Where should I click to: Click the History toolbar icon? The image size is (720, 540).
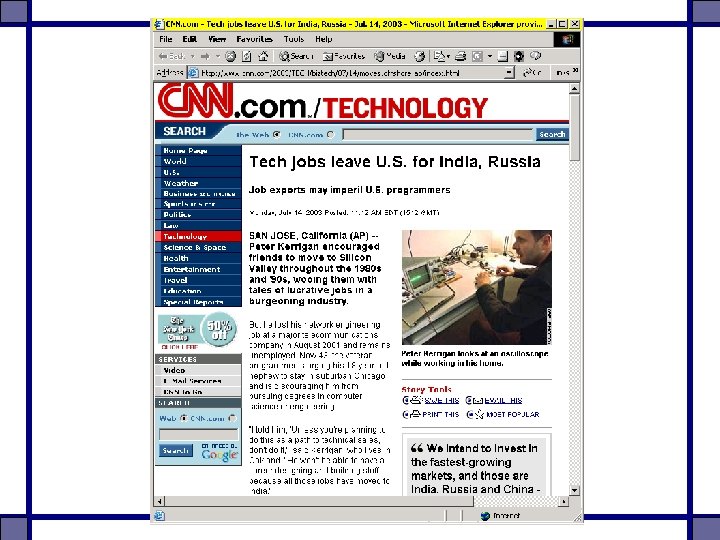tap(419, 56)
